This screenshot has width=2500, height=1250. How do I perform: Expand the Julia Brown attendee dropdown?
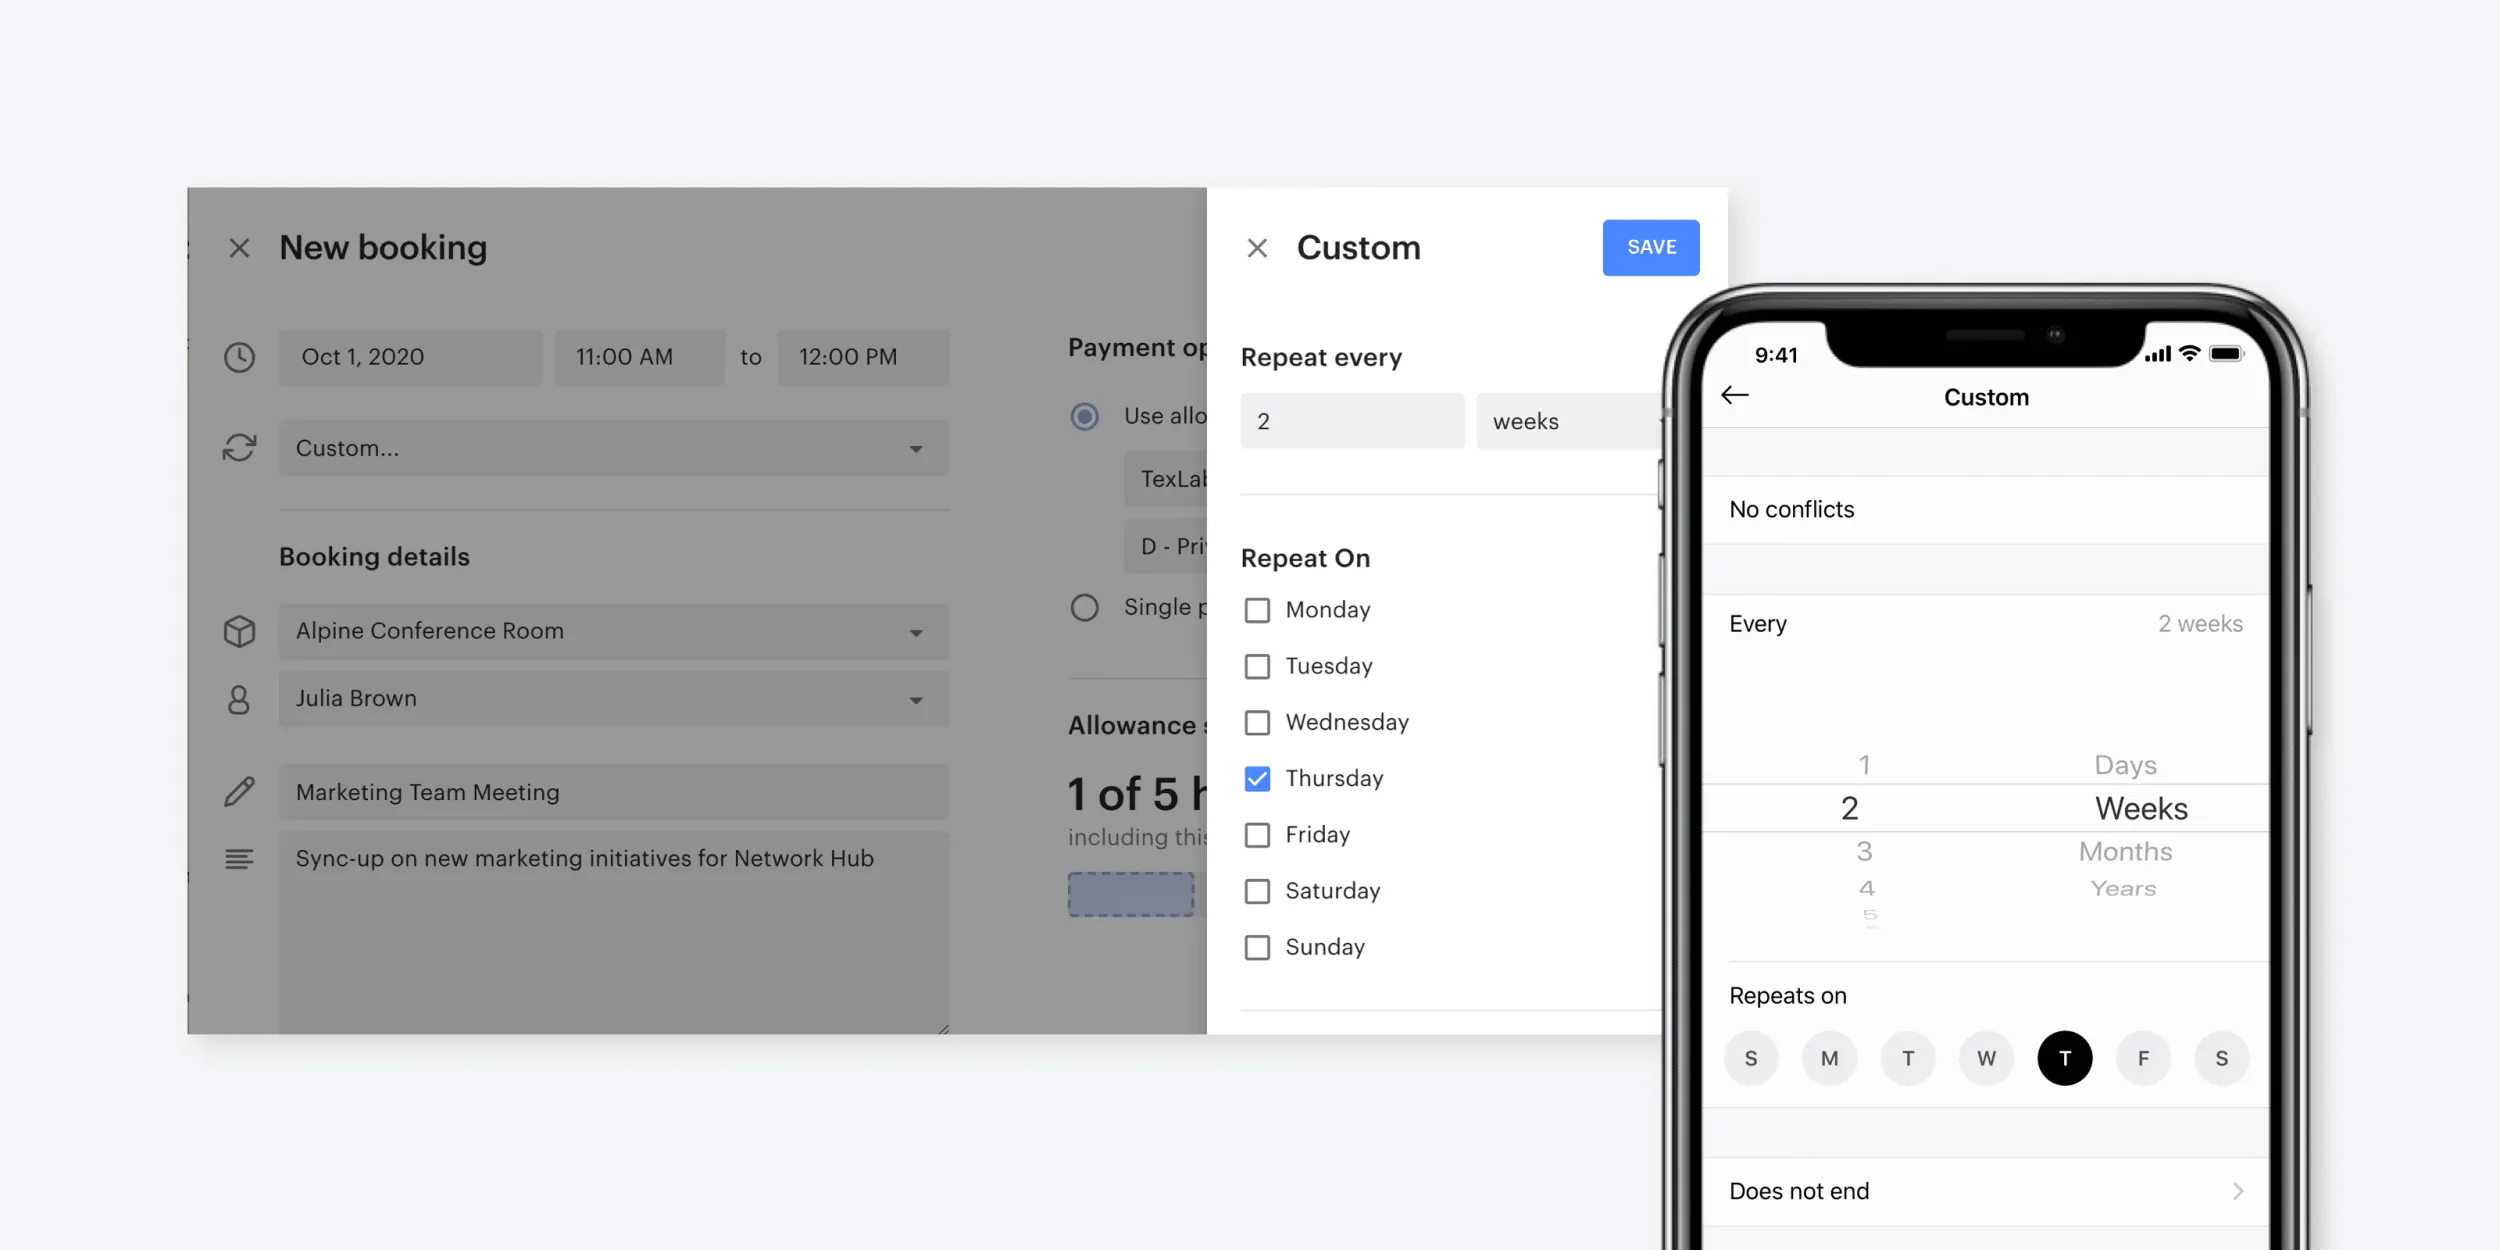pyautogui.click(x=918, y=698)
